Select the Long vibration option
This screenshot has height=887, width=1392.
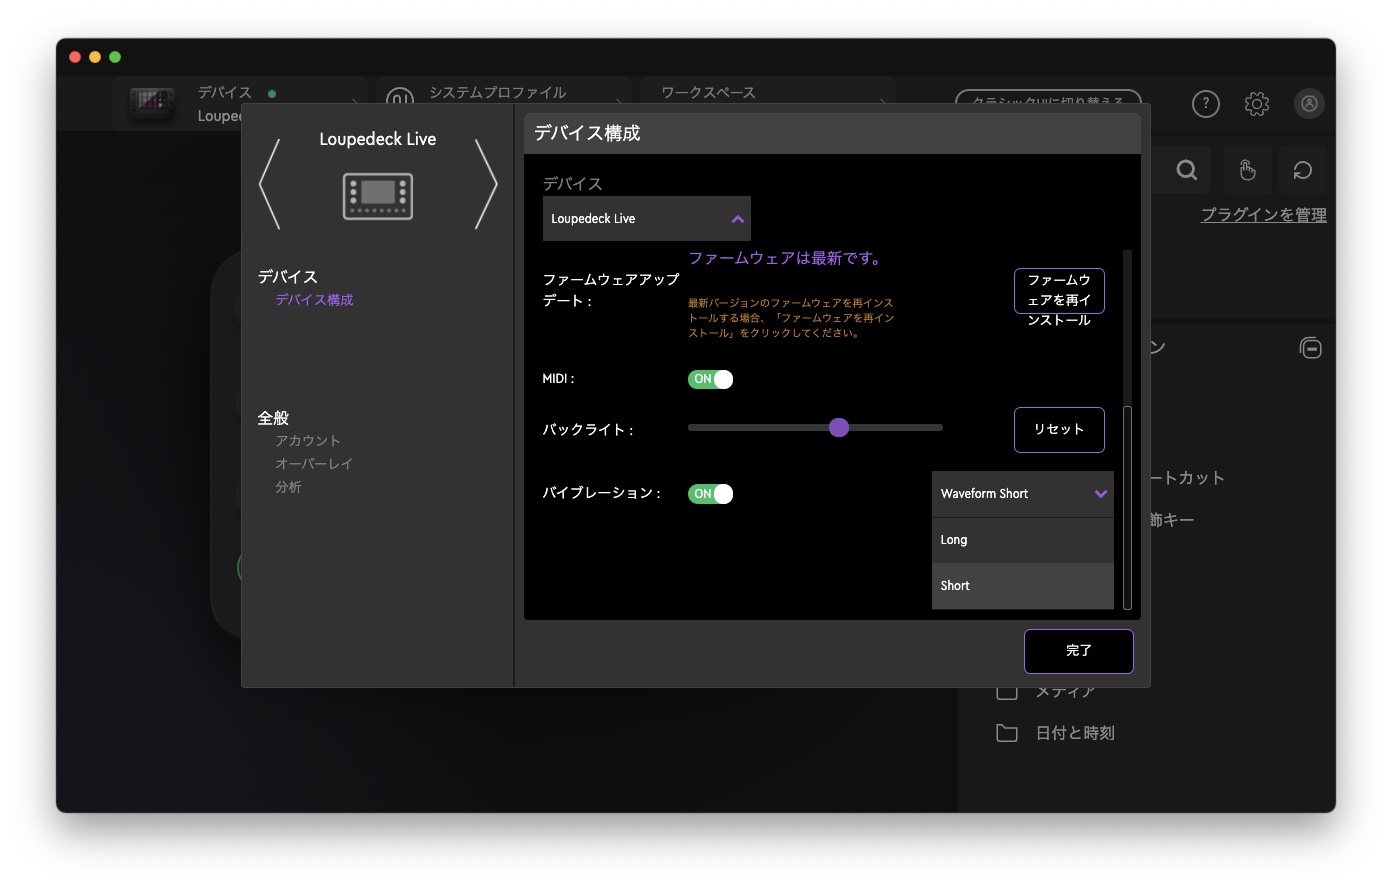pos(1023,540)
